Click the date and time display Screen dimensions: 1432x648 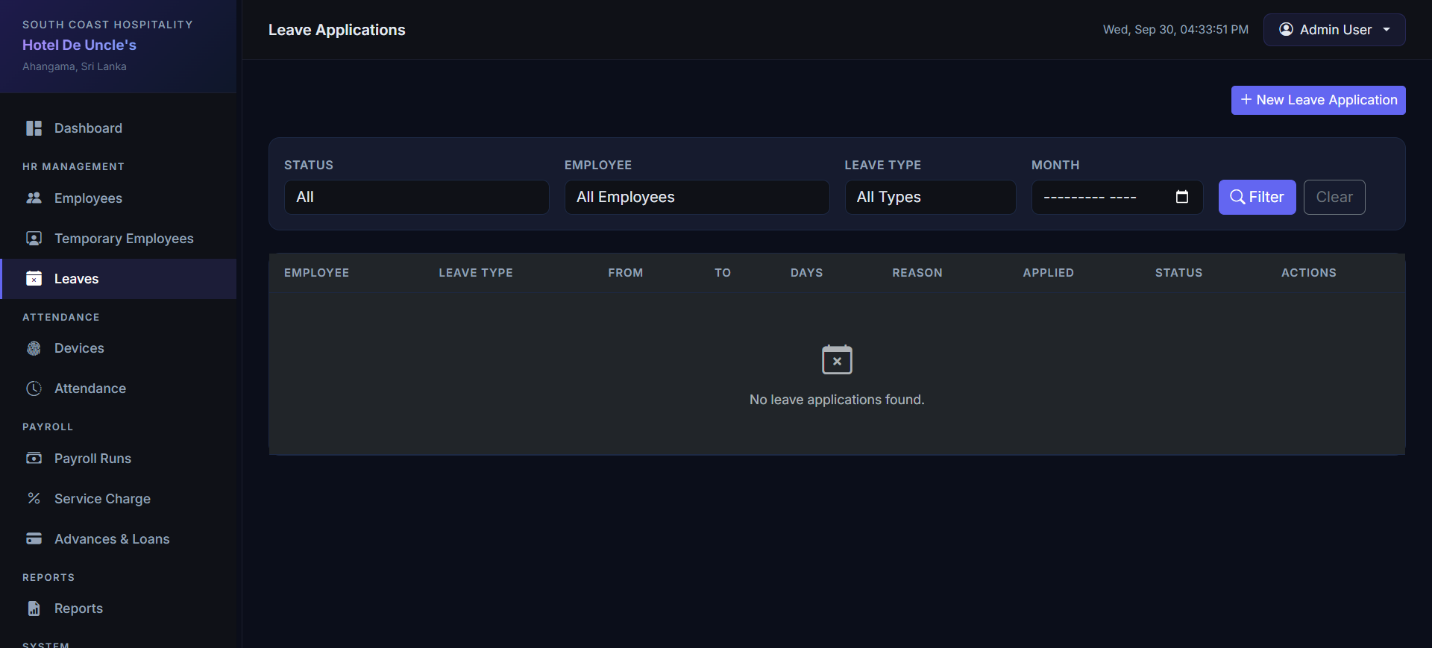click(1176, 30)
